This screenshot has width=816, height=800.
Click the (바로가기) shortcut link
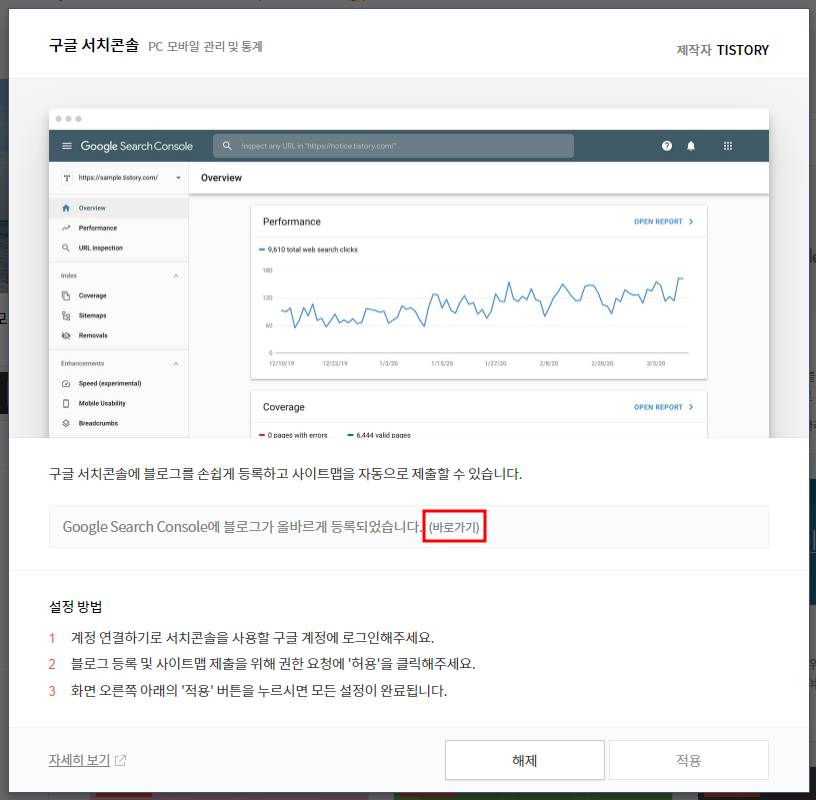[454, 527]
